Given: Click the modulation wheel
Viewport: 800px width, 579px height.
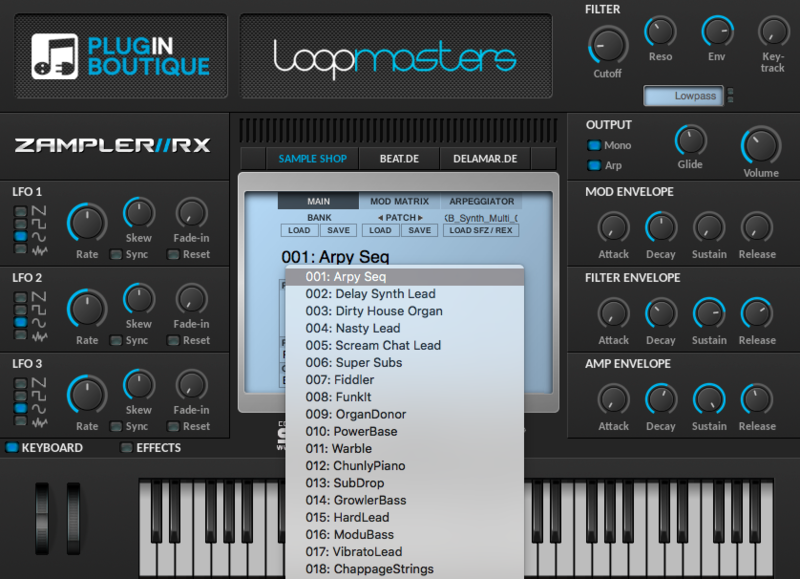Looking at the screenshot, I should click(73, 519).
